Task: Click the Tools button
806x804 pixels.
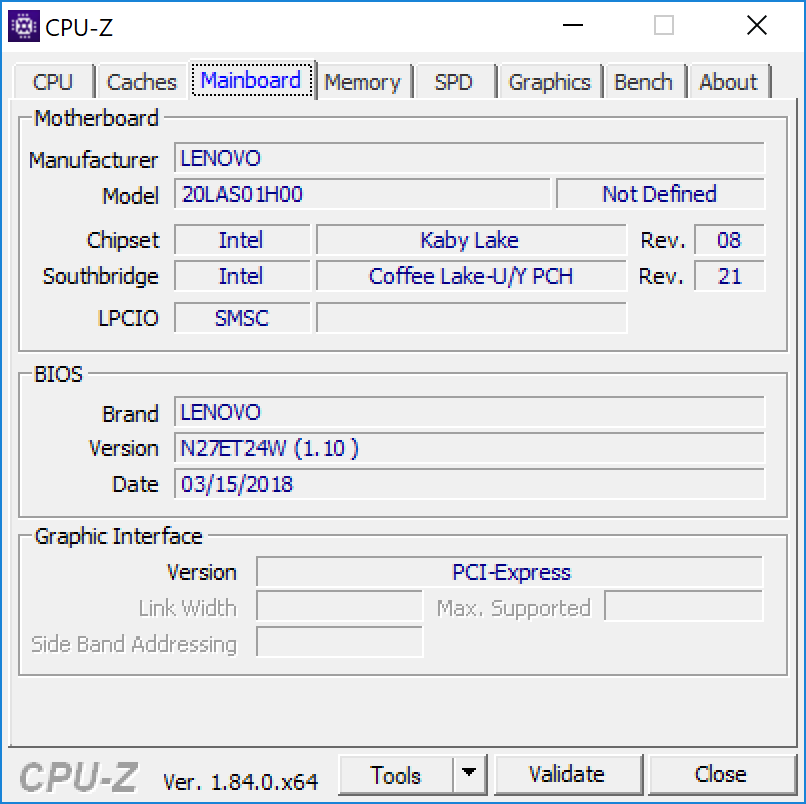Action: point(396,775)
